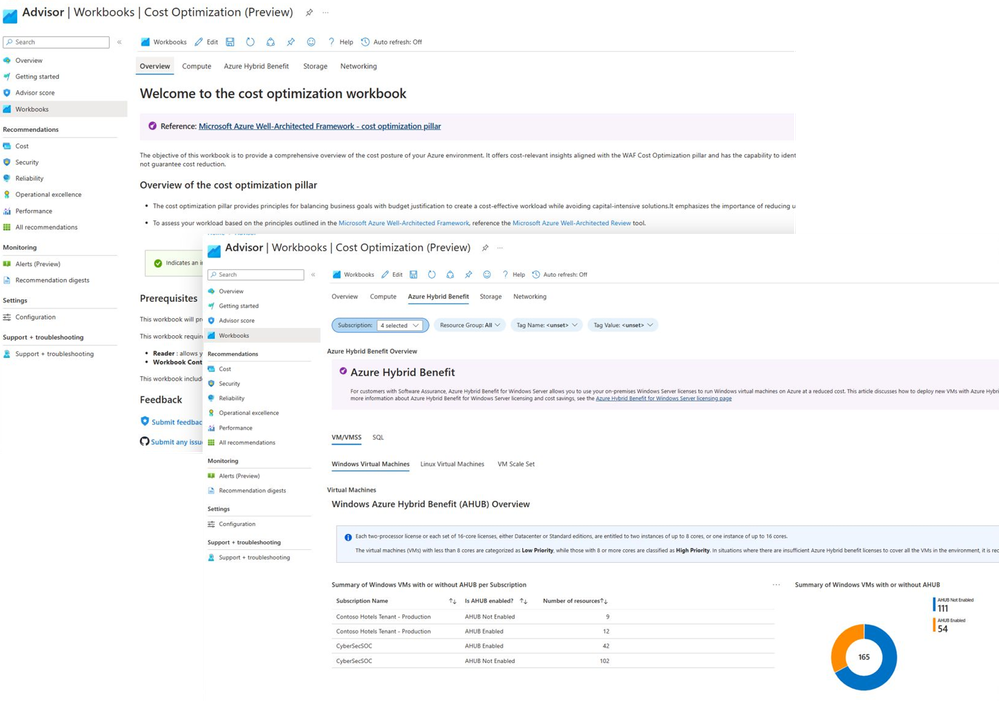This screenshot has width=999, height=701.
Task: Click the orange segment of the AHUB donut chart
Action: pos(842,642)
